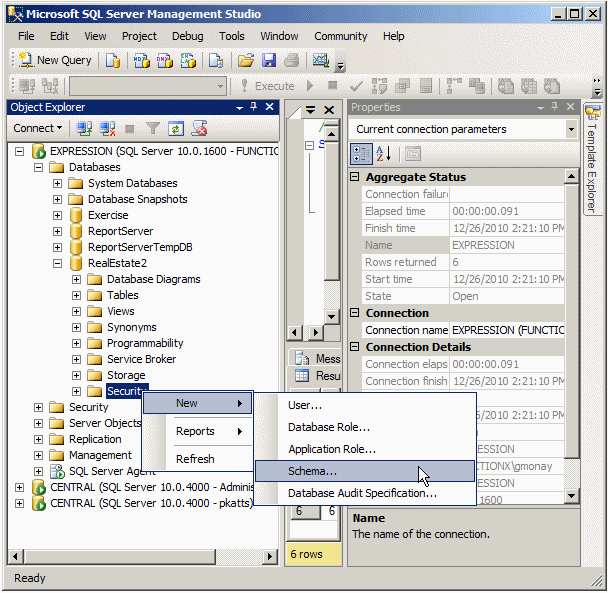The height and width of the screenshot is (593, 608).
Task: Click the Analysis Services DMX Query icon
Action: click(x=165, y=61)
